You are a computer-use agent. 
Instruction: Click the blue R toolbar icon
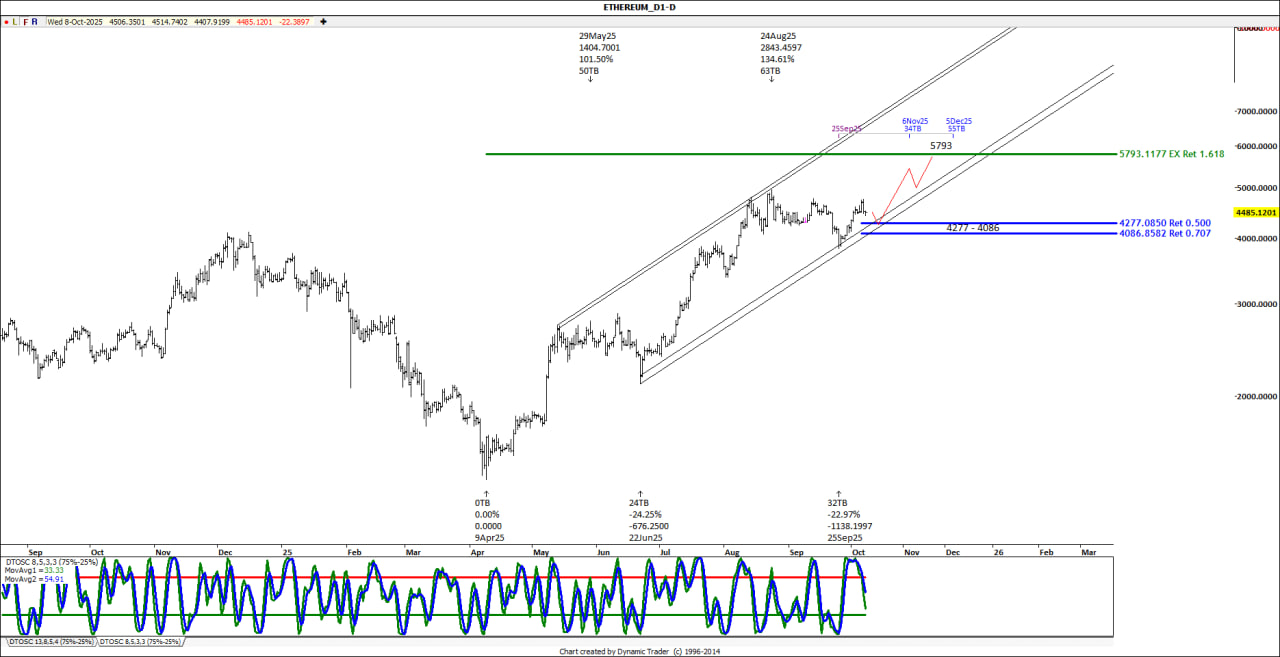pos(36,20)
